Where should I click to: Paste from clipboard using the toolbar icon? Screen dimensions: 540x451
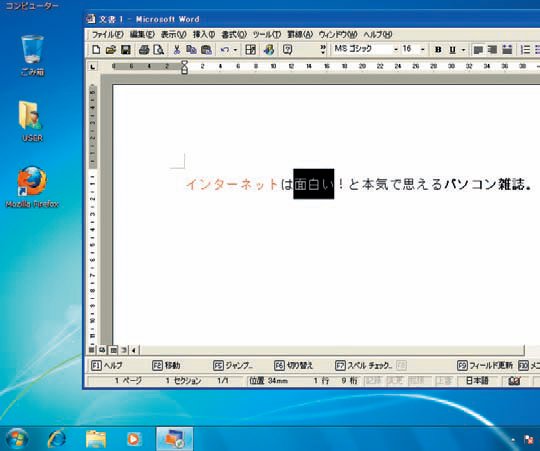[206, 50]
